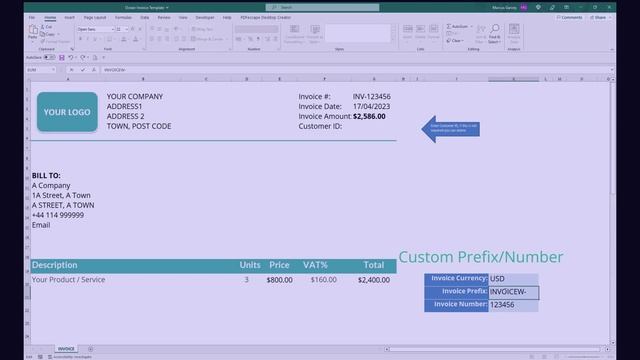Open Format as Table gallery

tap(315, 34)
